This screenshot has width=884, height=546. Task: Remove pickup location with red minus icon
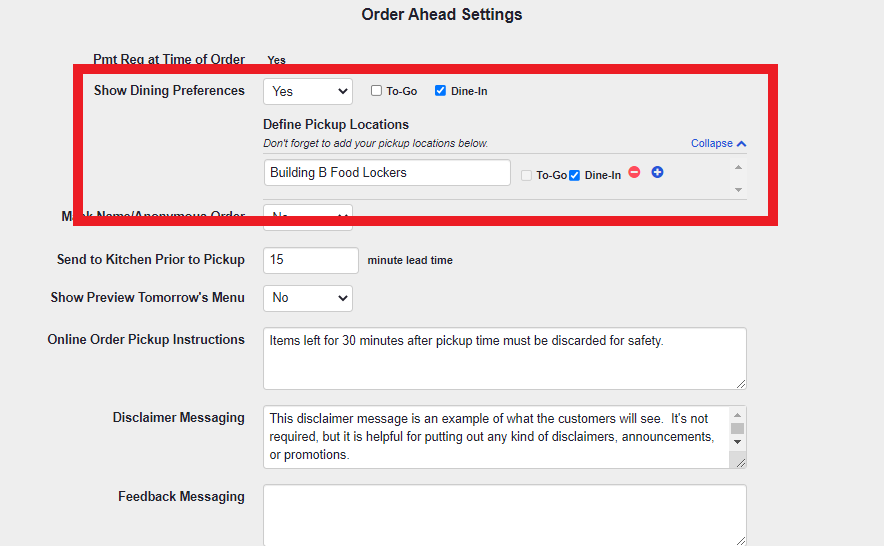pos(634,173)
